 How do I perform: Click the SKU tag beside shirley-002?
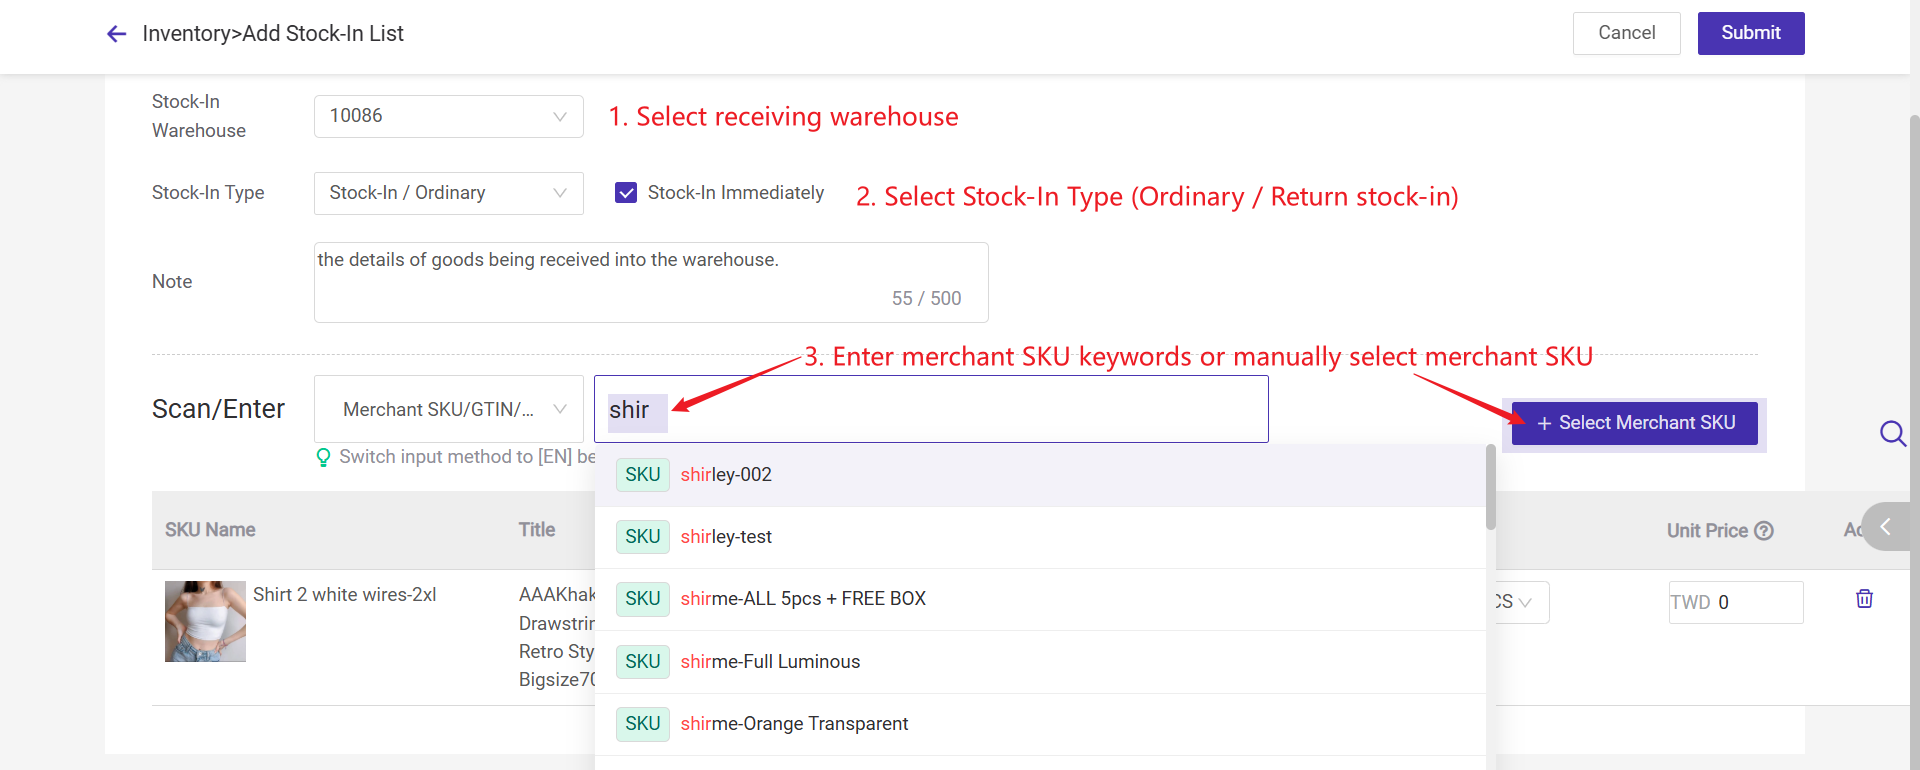point(642,475)
